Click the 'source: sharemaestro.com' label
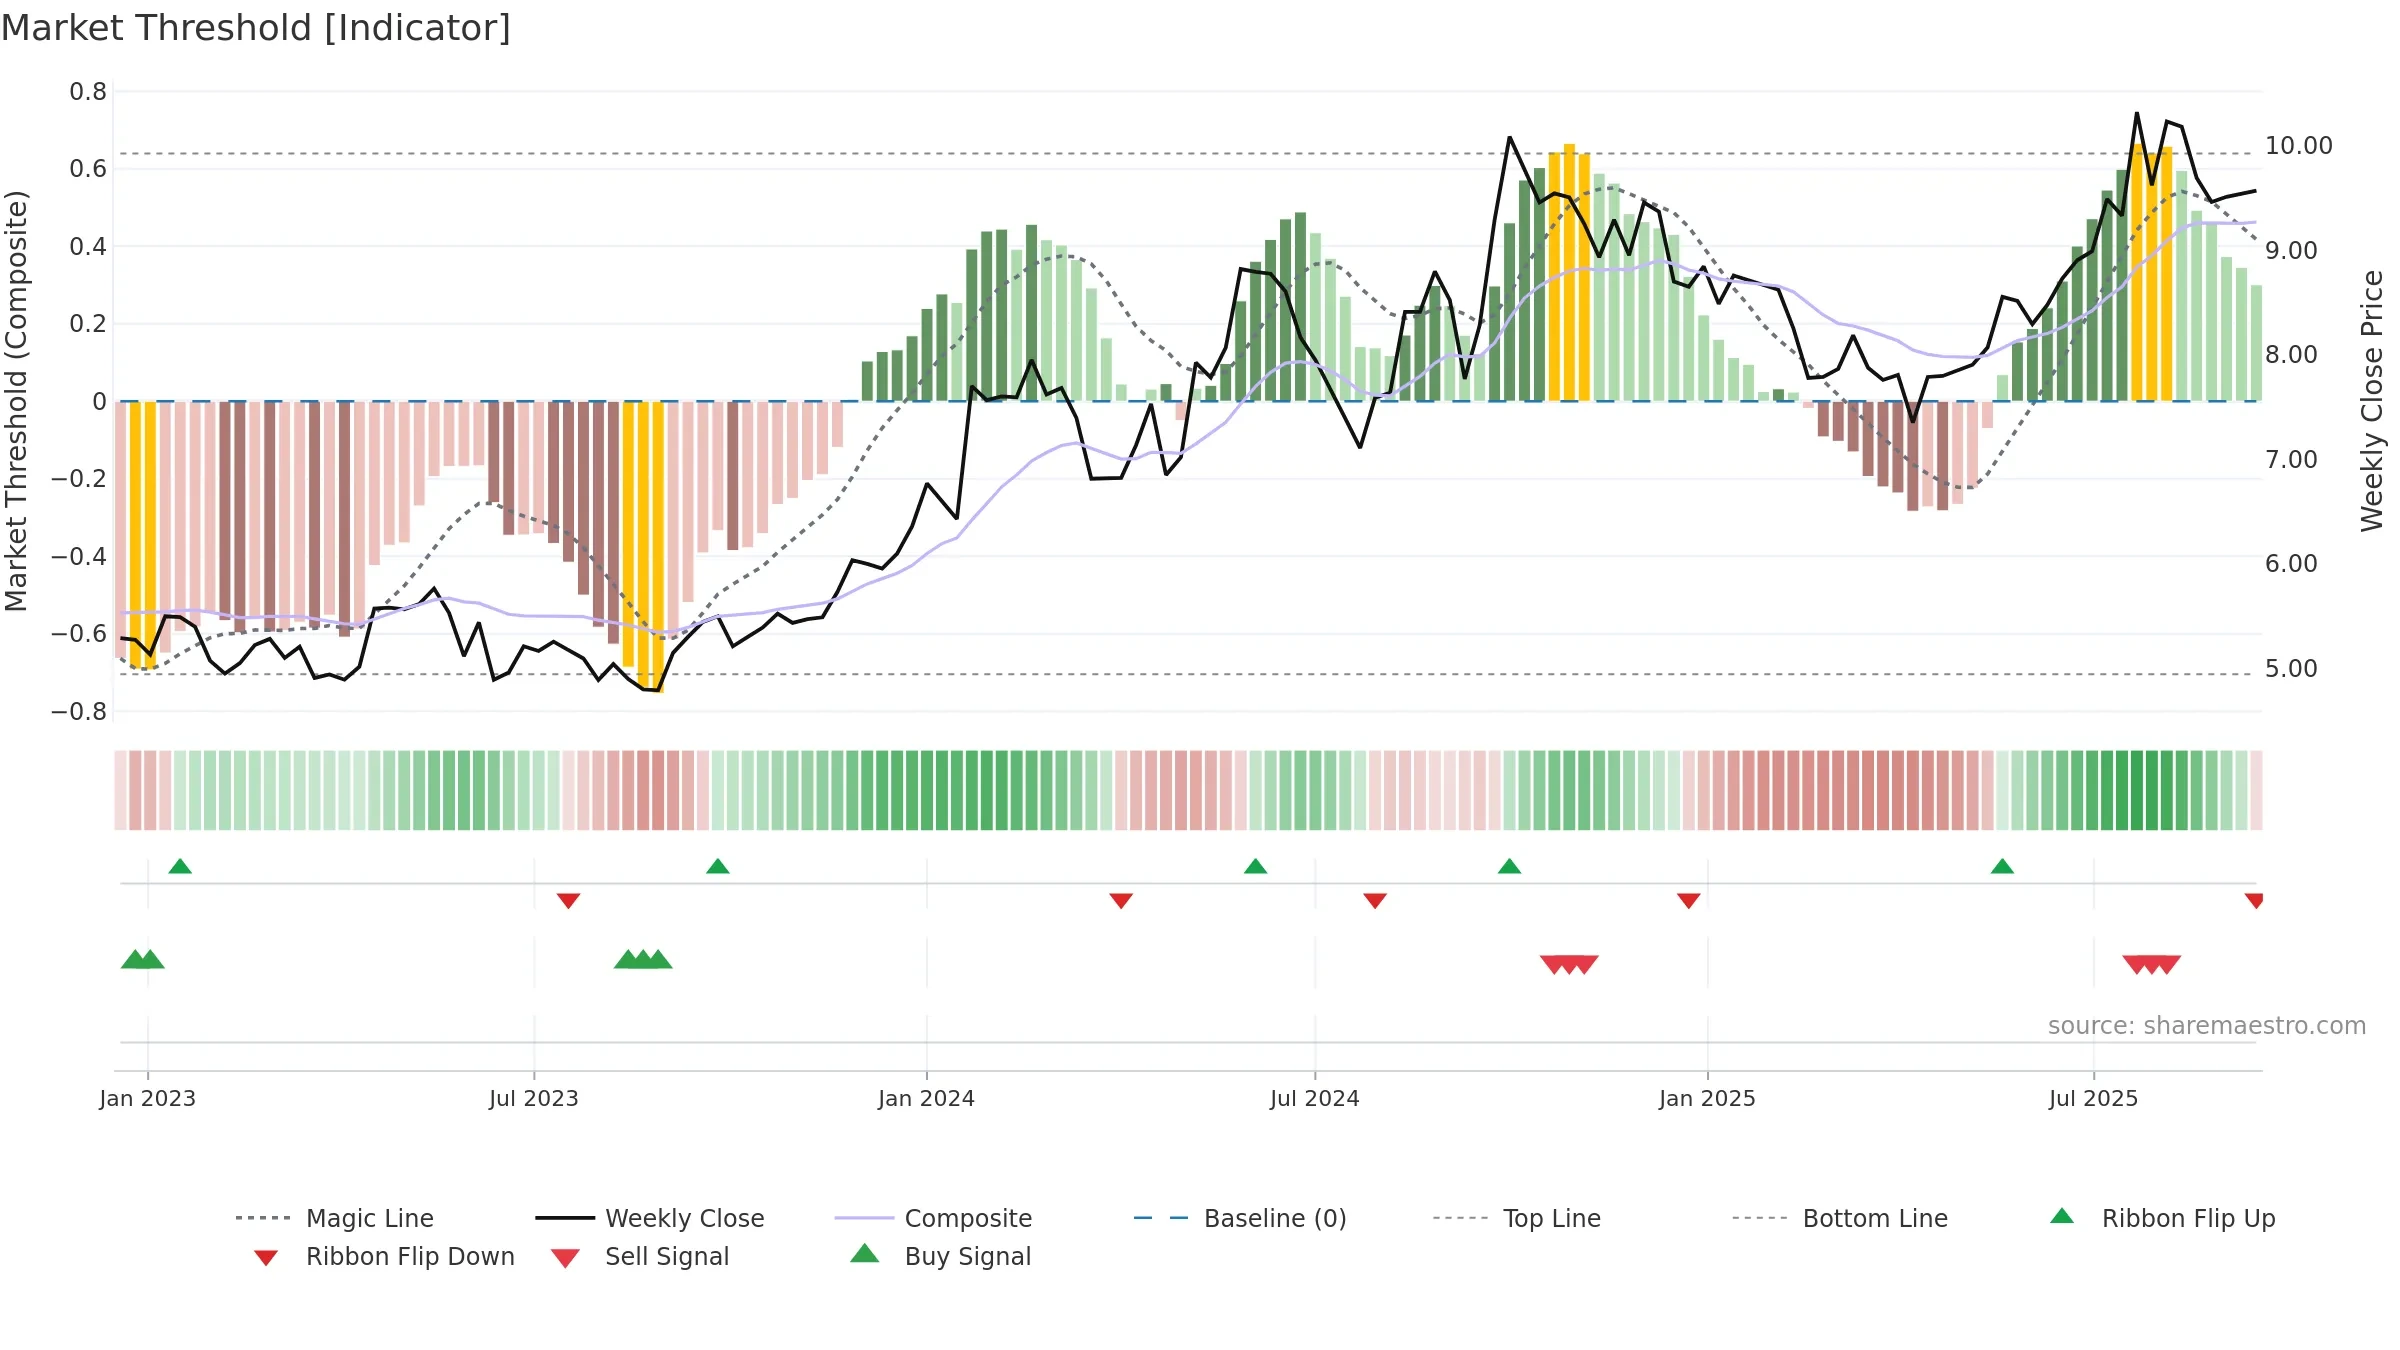The image size is (2400, 1350). coord(2207,1026)
